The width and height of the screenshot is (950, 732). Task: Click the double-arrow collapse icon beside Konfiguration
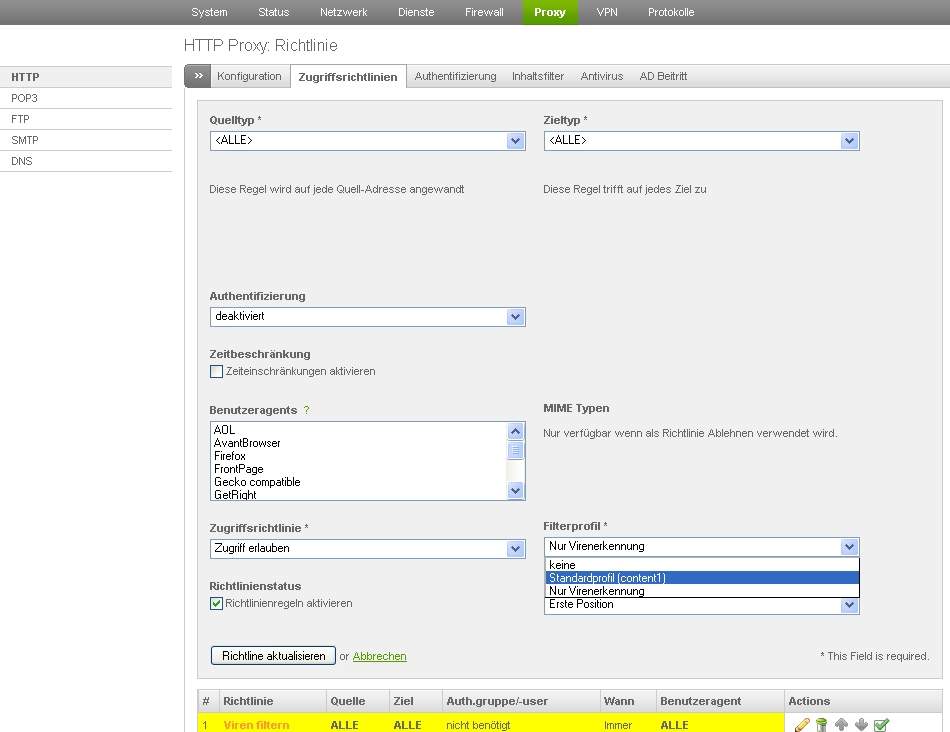(198, 76)
